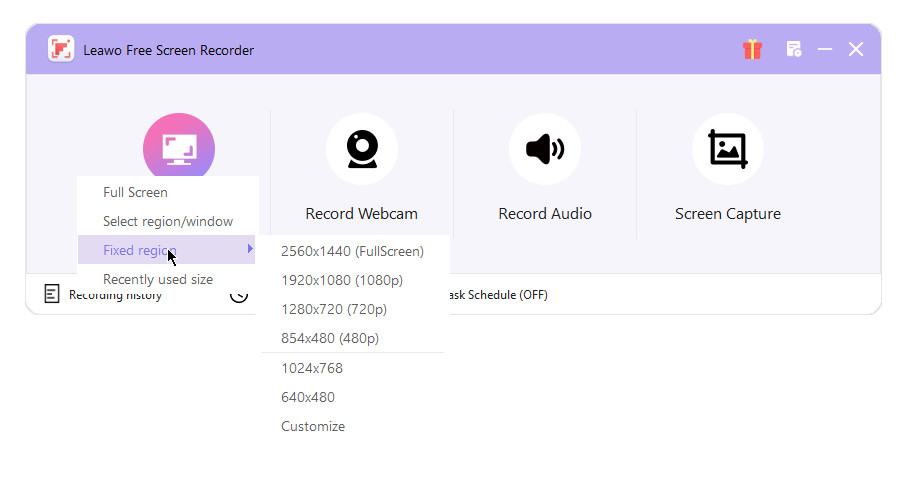Screen dimensions: 903x499
Task: Select 2560x1440 (FullScreen) resolution
Action: (x=352, y=251)
